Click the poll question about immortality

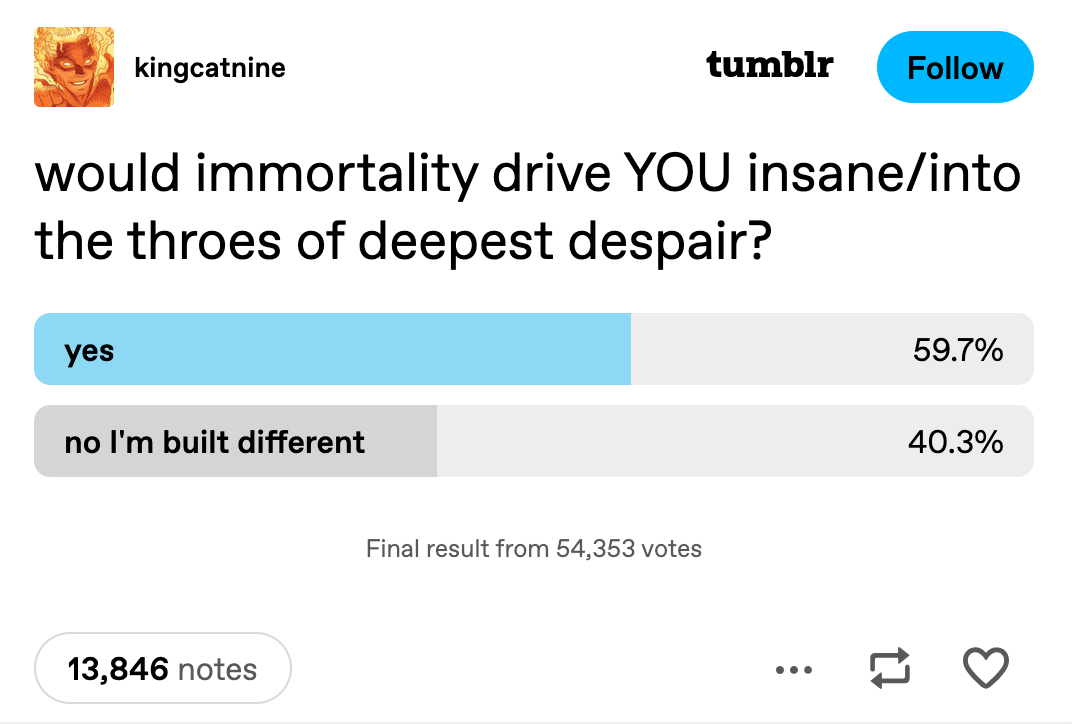(527, 207)
